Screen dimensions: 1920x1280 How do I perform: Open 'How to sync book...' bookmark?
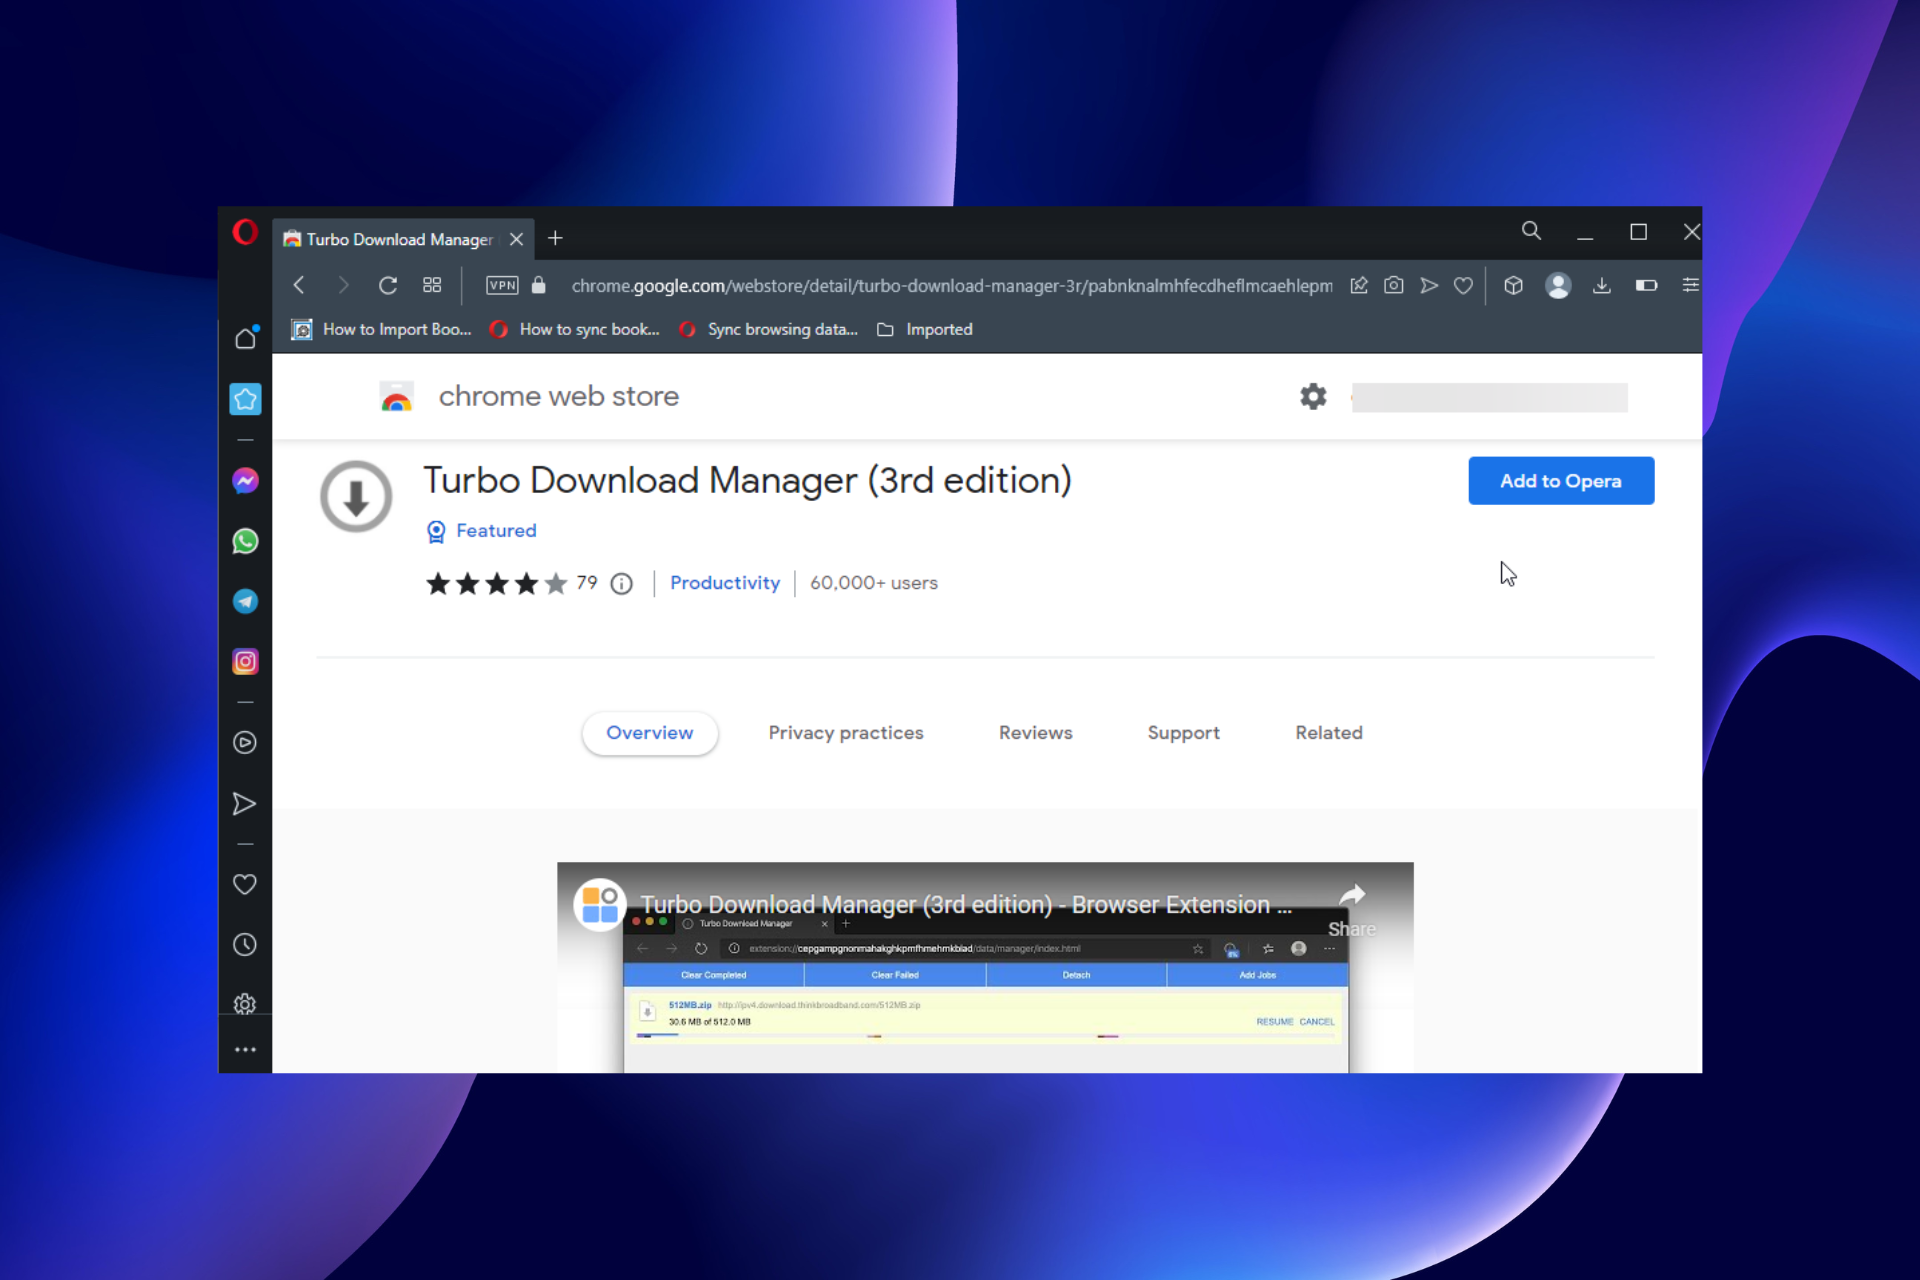575,330
